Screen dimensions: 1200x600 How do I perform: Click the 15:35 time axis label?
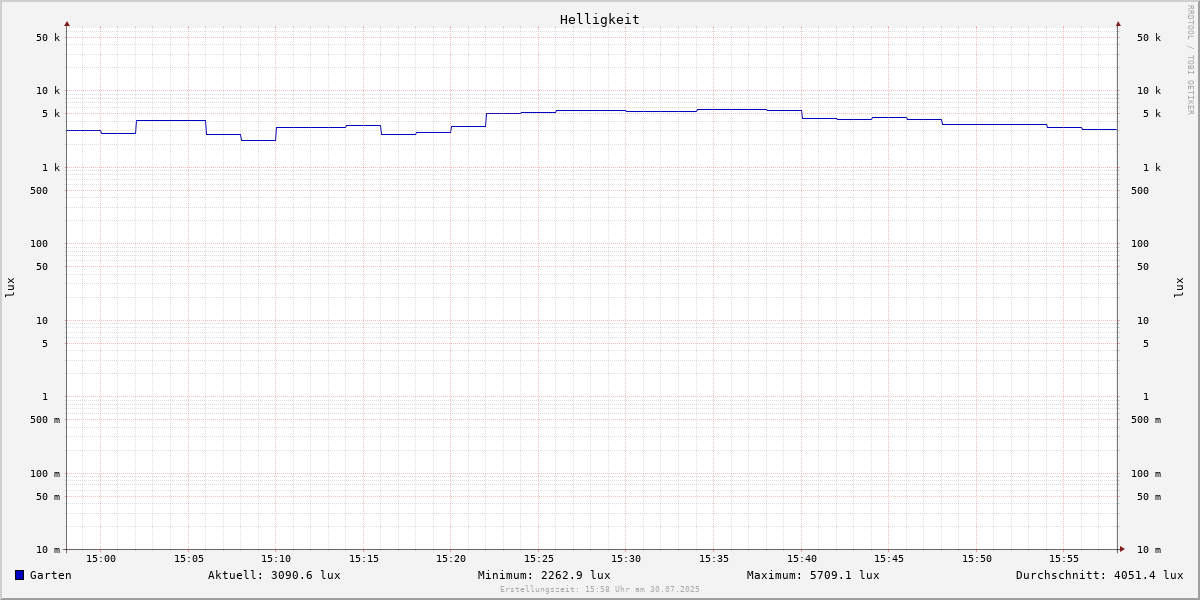coord(714,559)
